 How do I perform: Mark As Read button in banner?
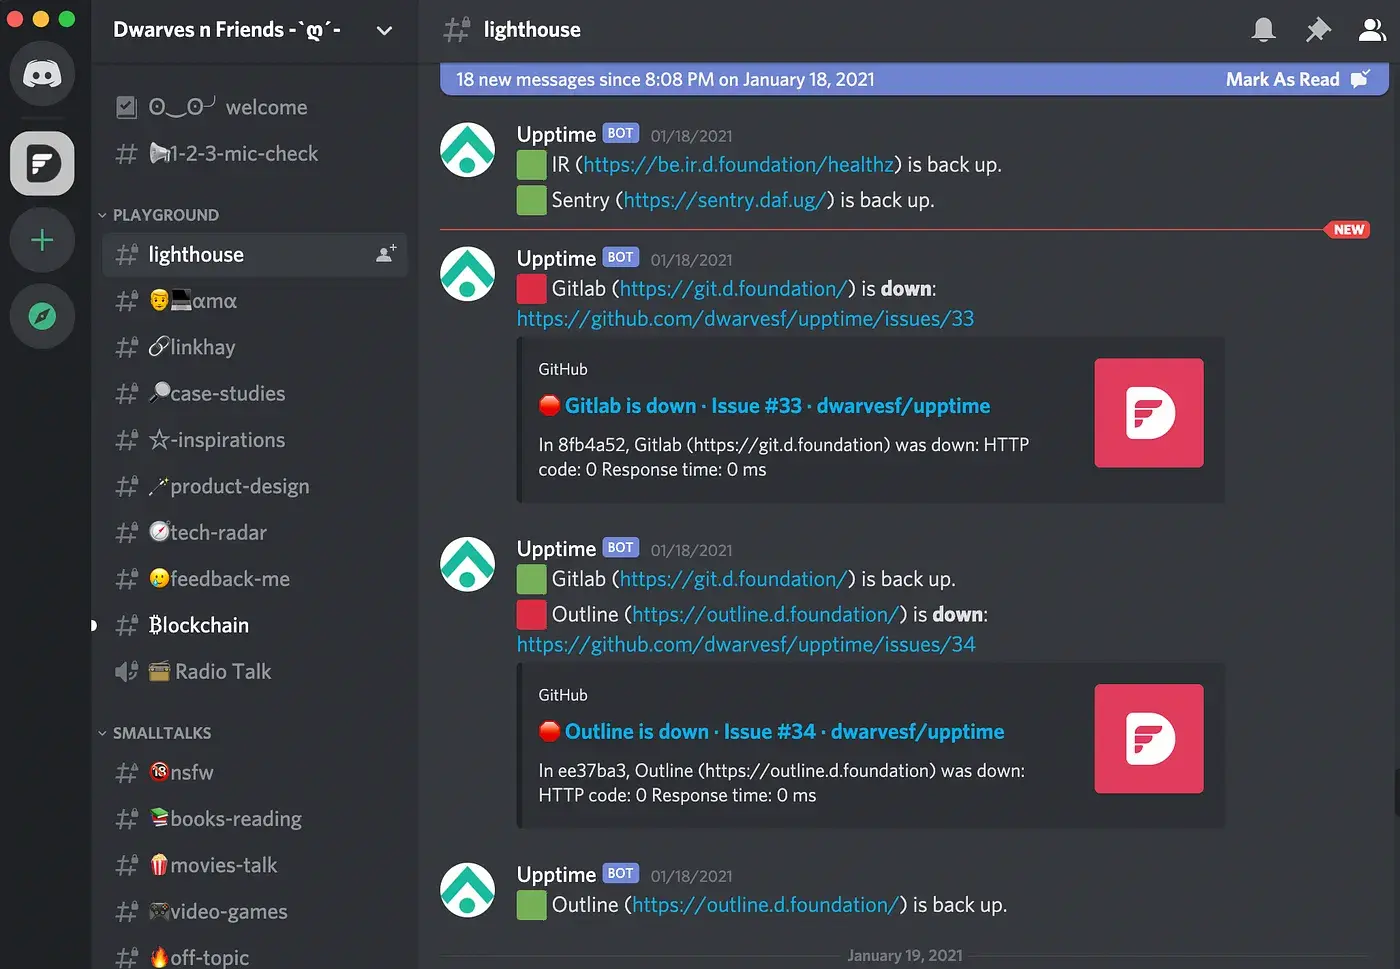(x=1298, y=79)
